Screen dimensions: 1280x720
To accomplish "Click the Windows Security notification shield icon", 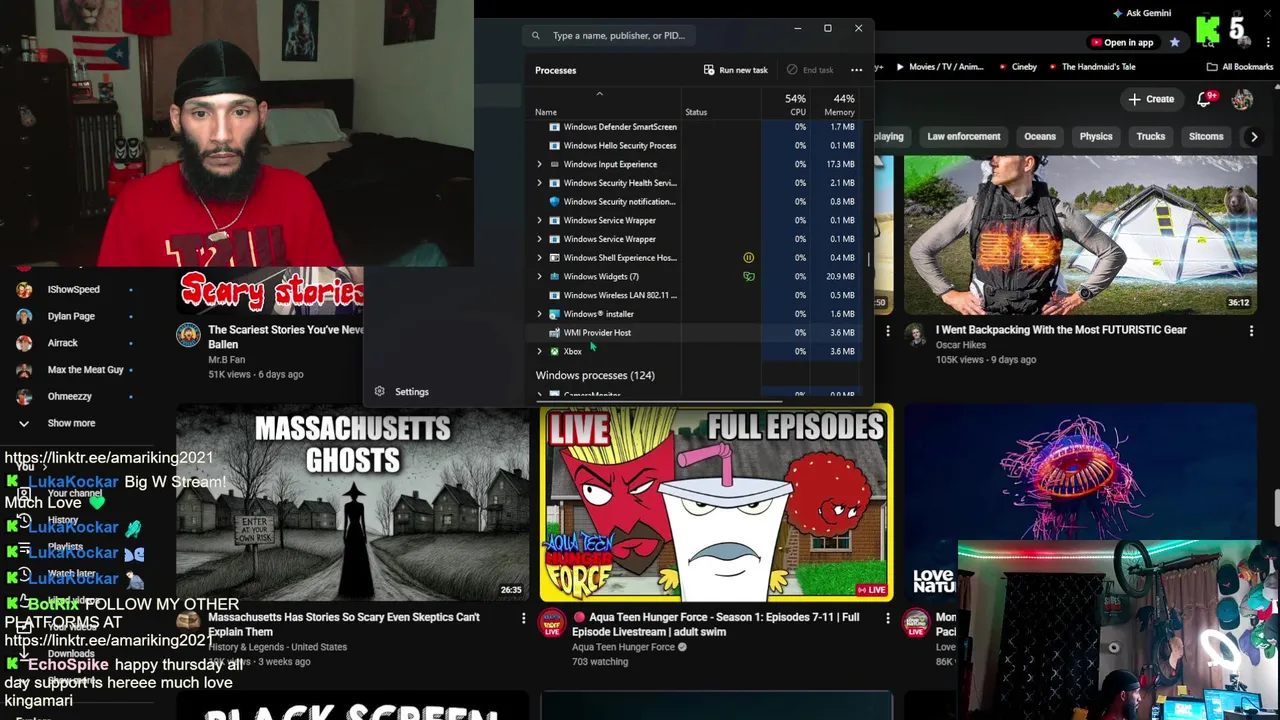I will tap(555, 202).
